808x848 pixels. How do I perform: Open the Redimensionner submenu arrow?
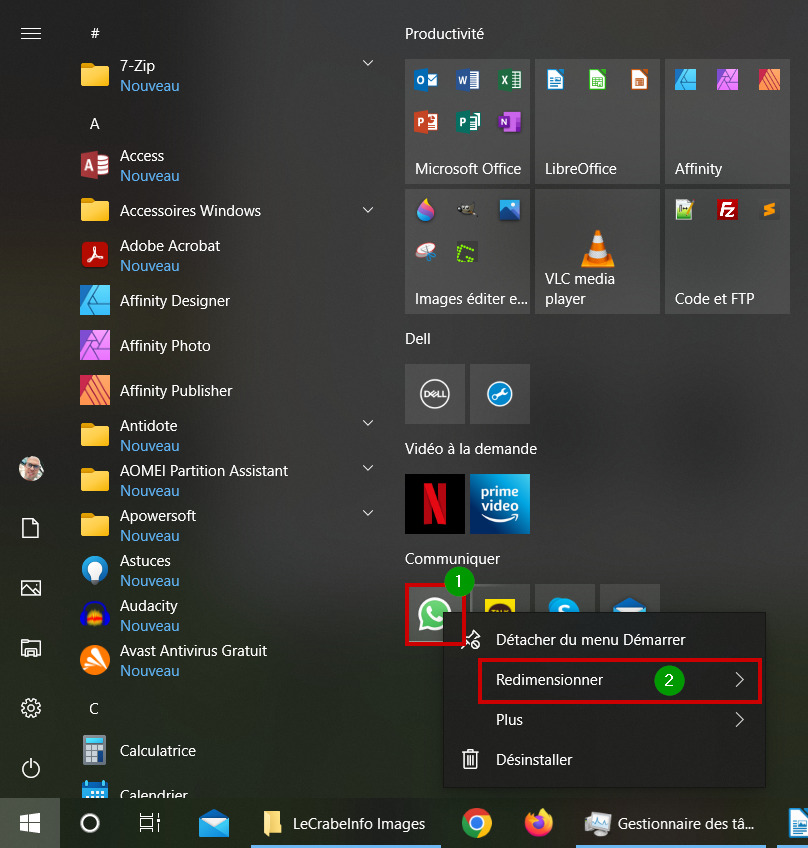pos(739,680)
